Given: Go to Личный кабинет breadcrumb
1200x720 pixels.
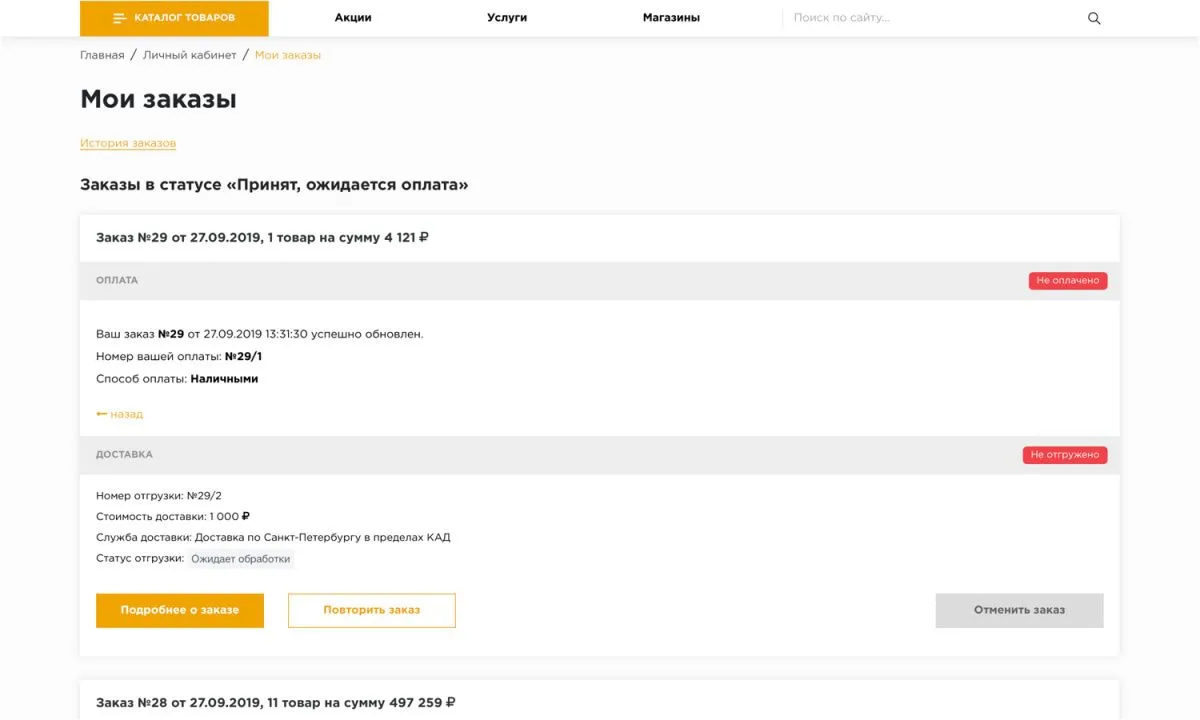Looking at the screenshot, I should coord(190,55).
